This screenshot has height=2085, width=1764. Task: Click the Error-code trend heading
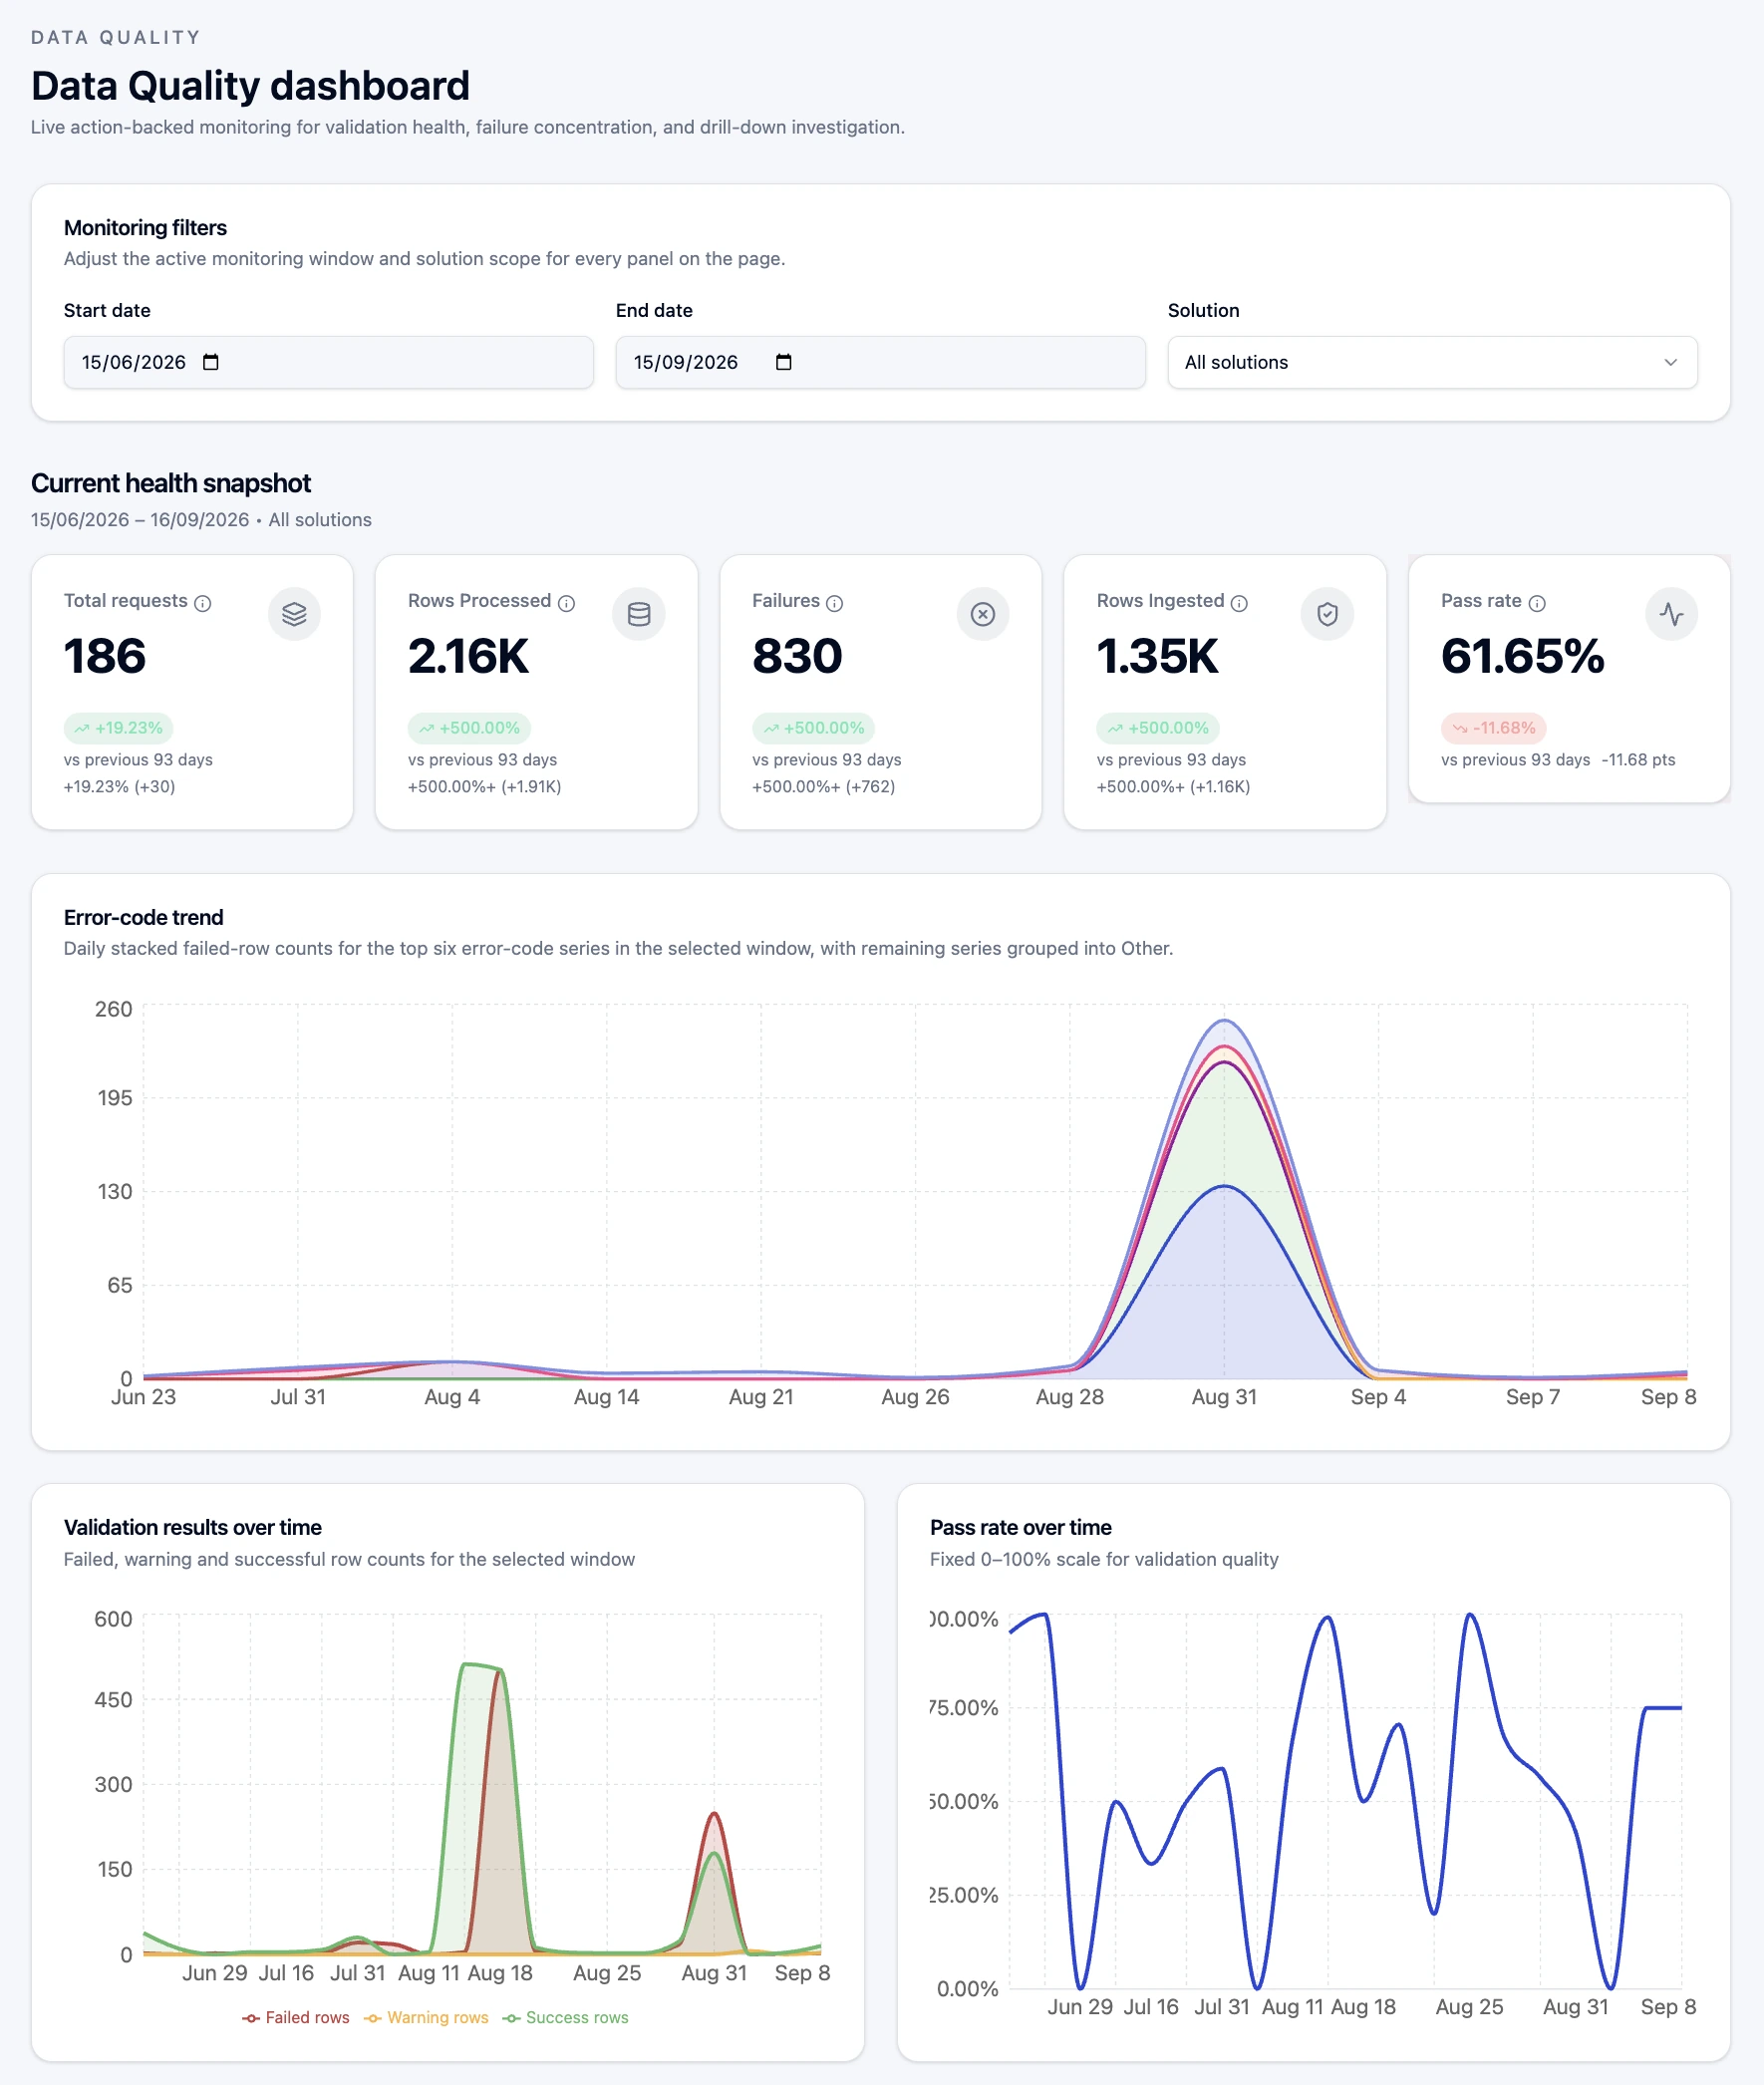[143, 918]
